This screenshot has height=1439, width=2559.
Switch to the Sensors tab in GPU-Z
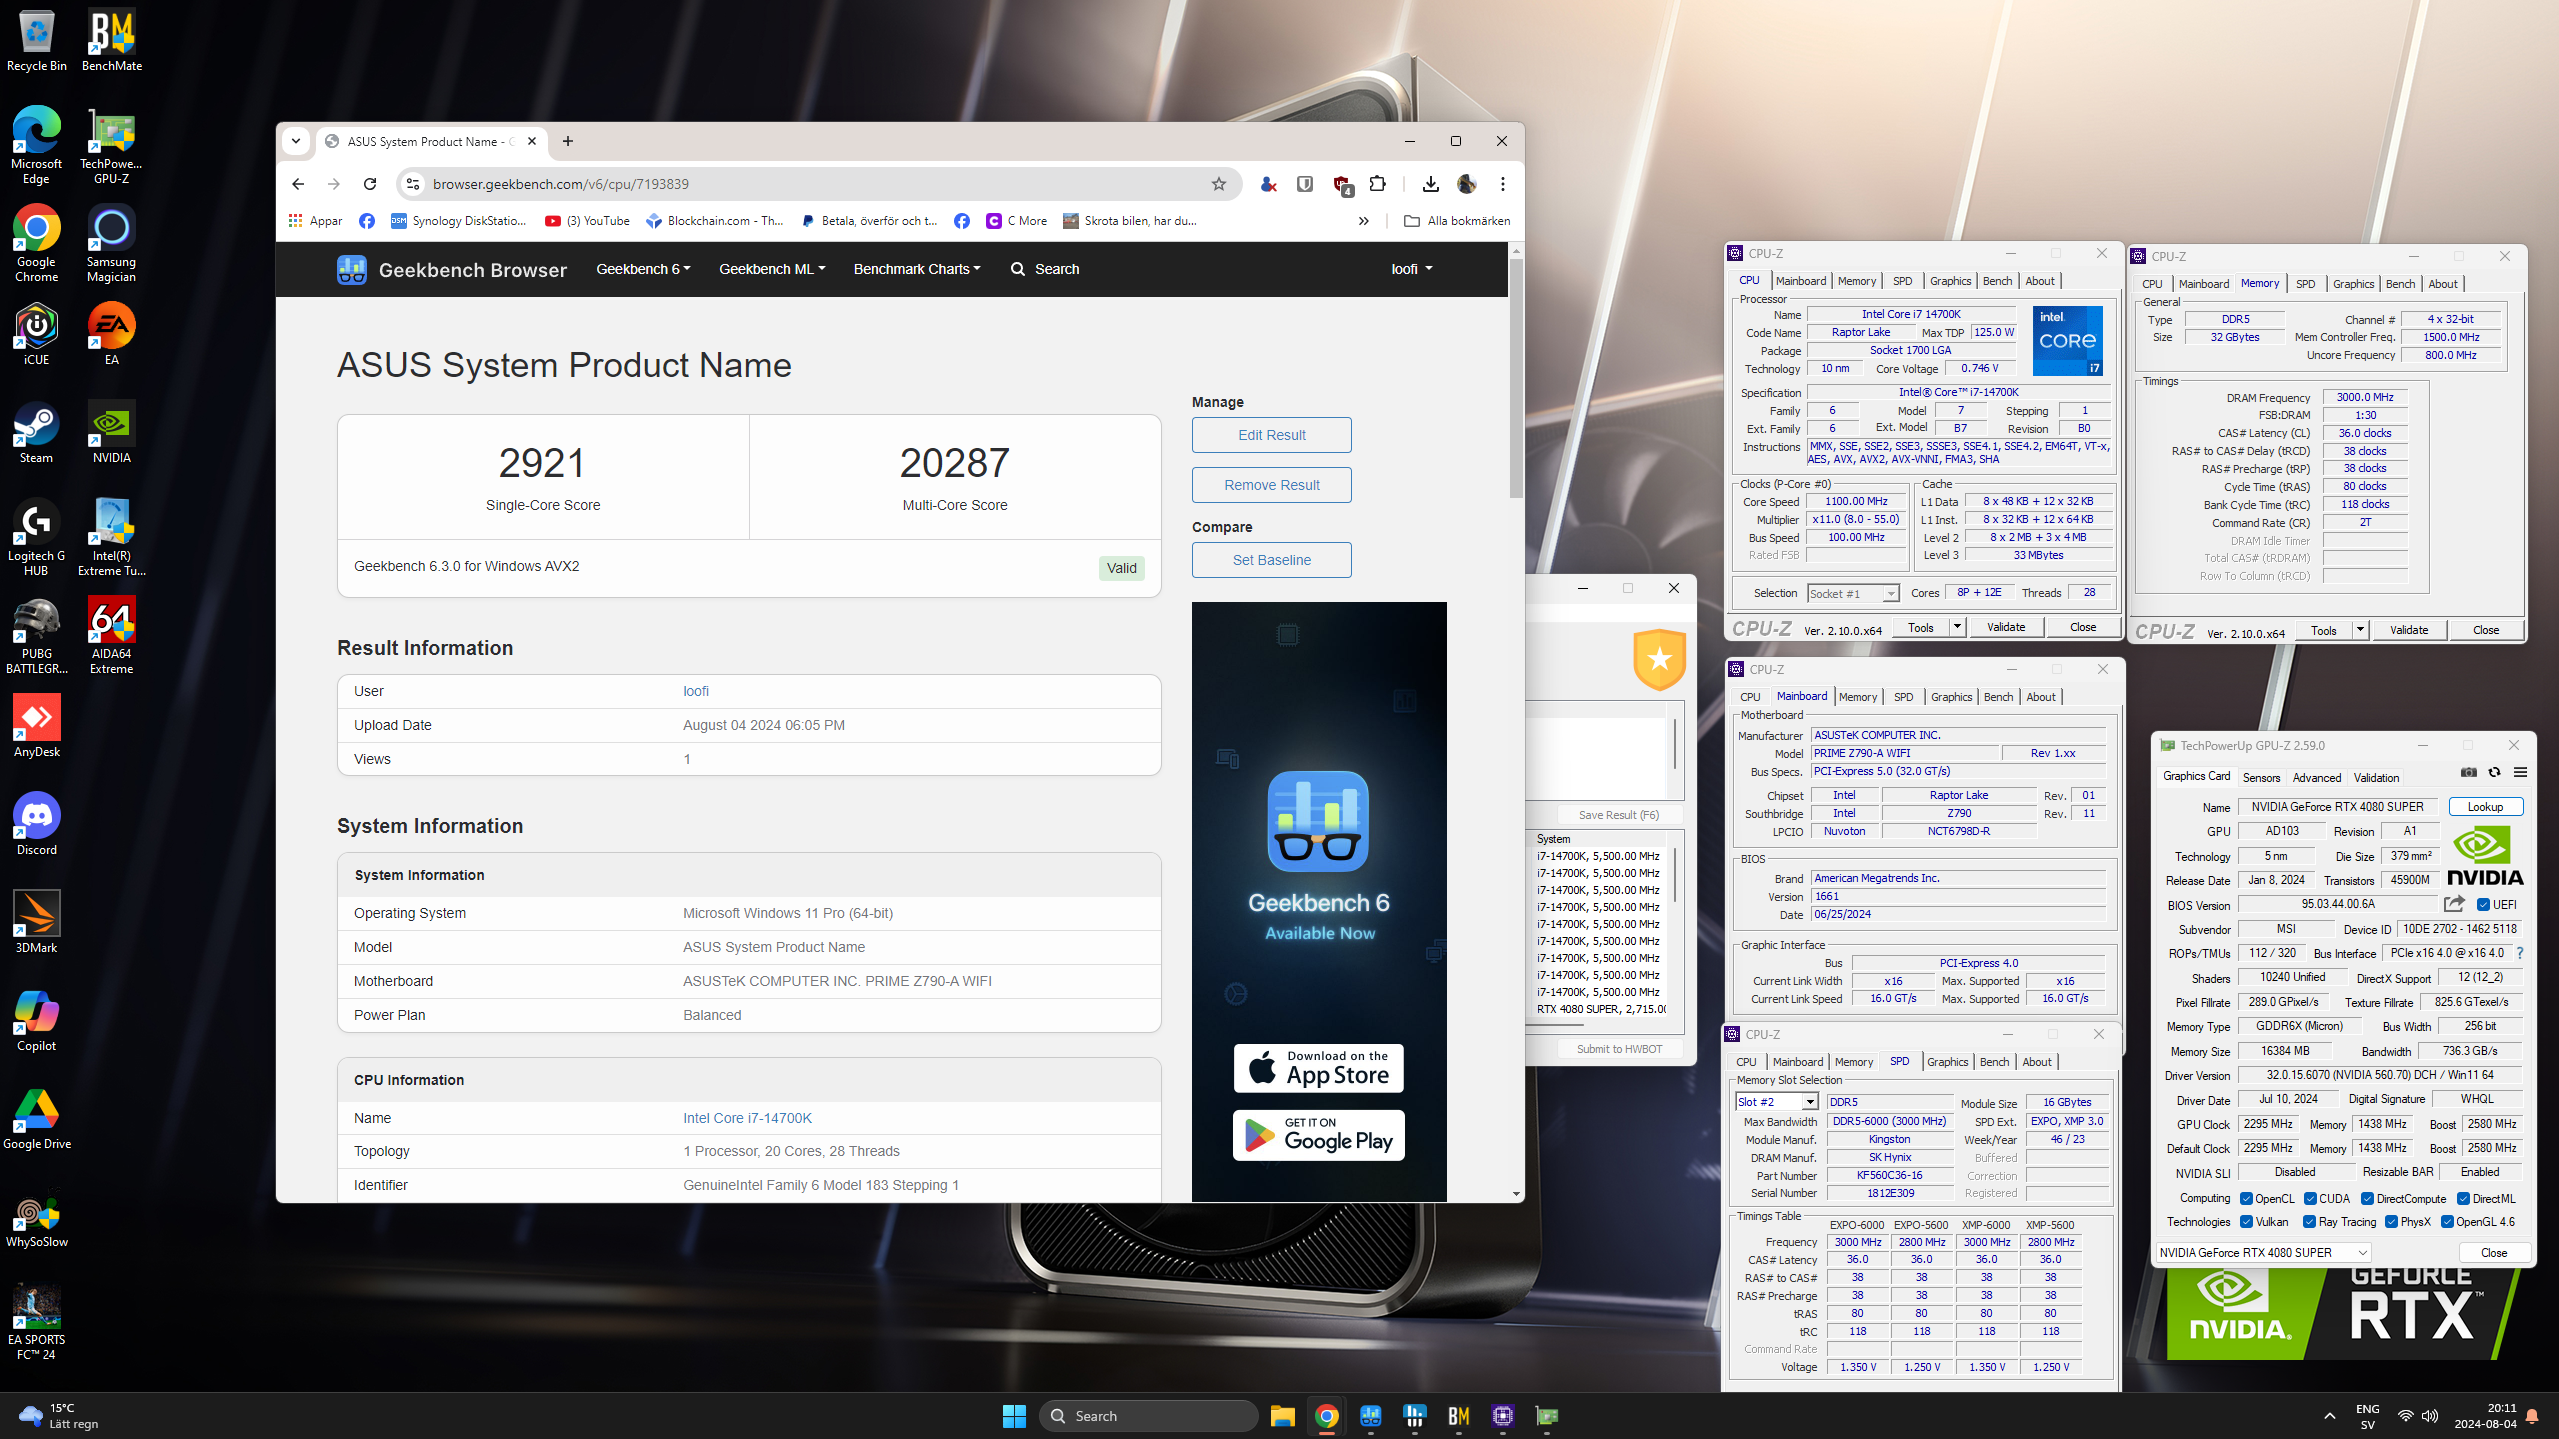(x=2261, y=777)
